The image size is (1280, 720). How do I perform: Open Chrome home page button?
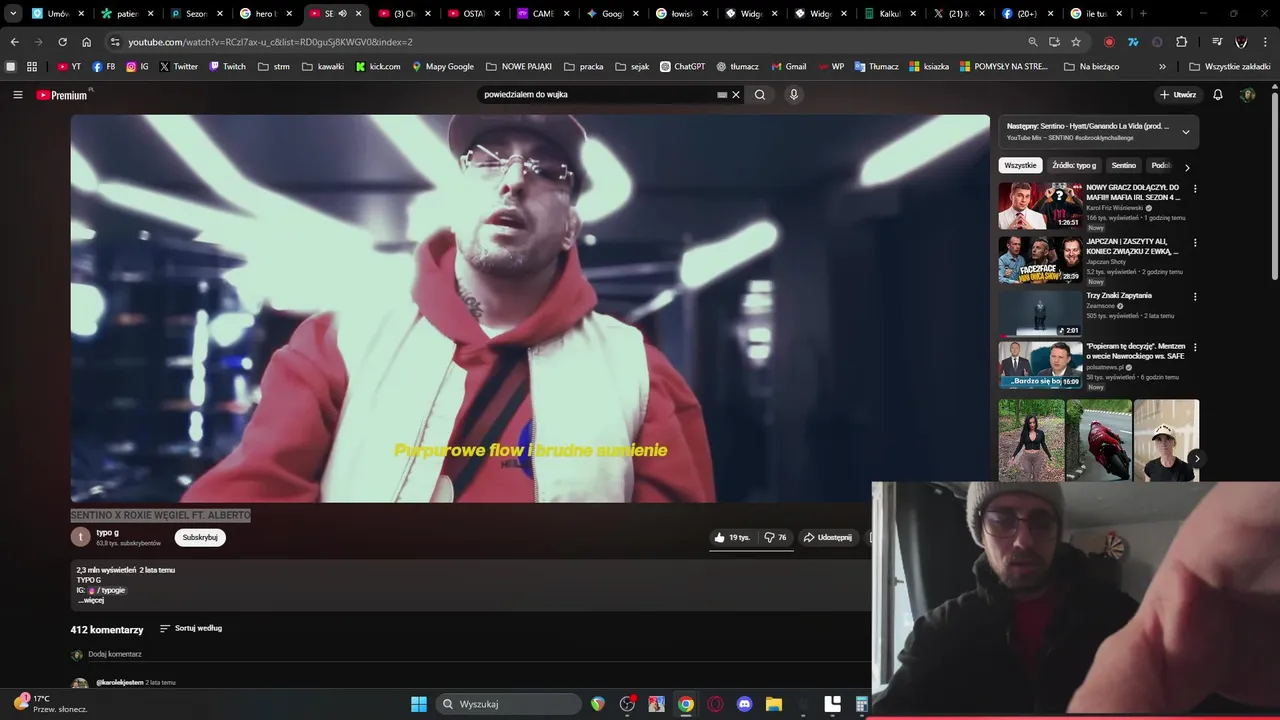pyautogui.click(x=86, y=42)
